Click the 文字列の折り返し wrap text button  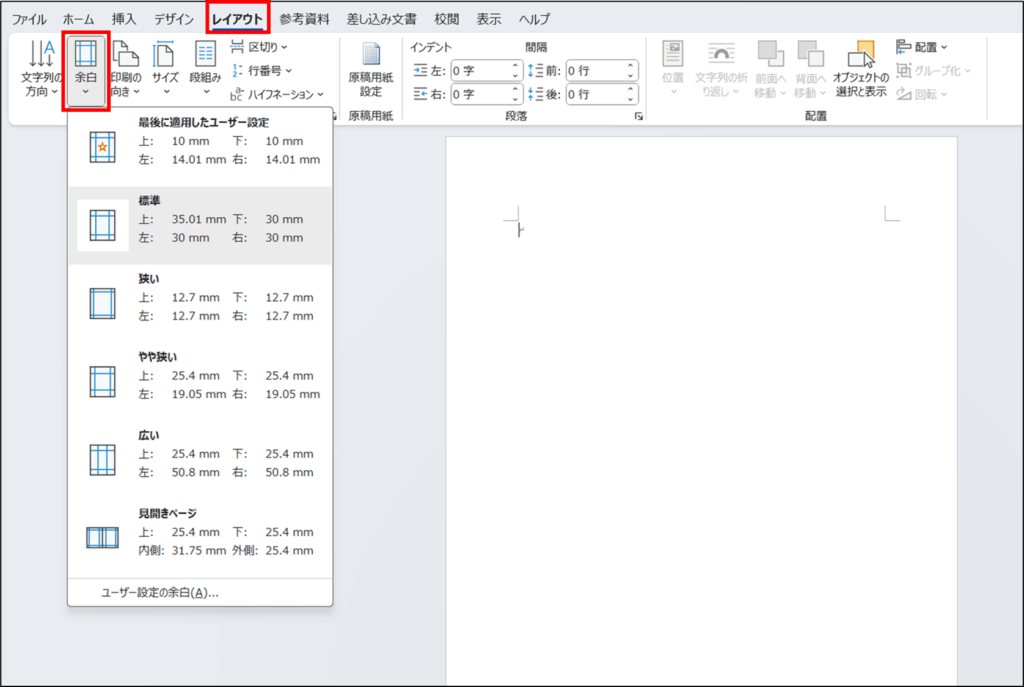click(x=721, y=69)
